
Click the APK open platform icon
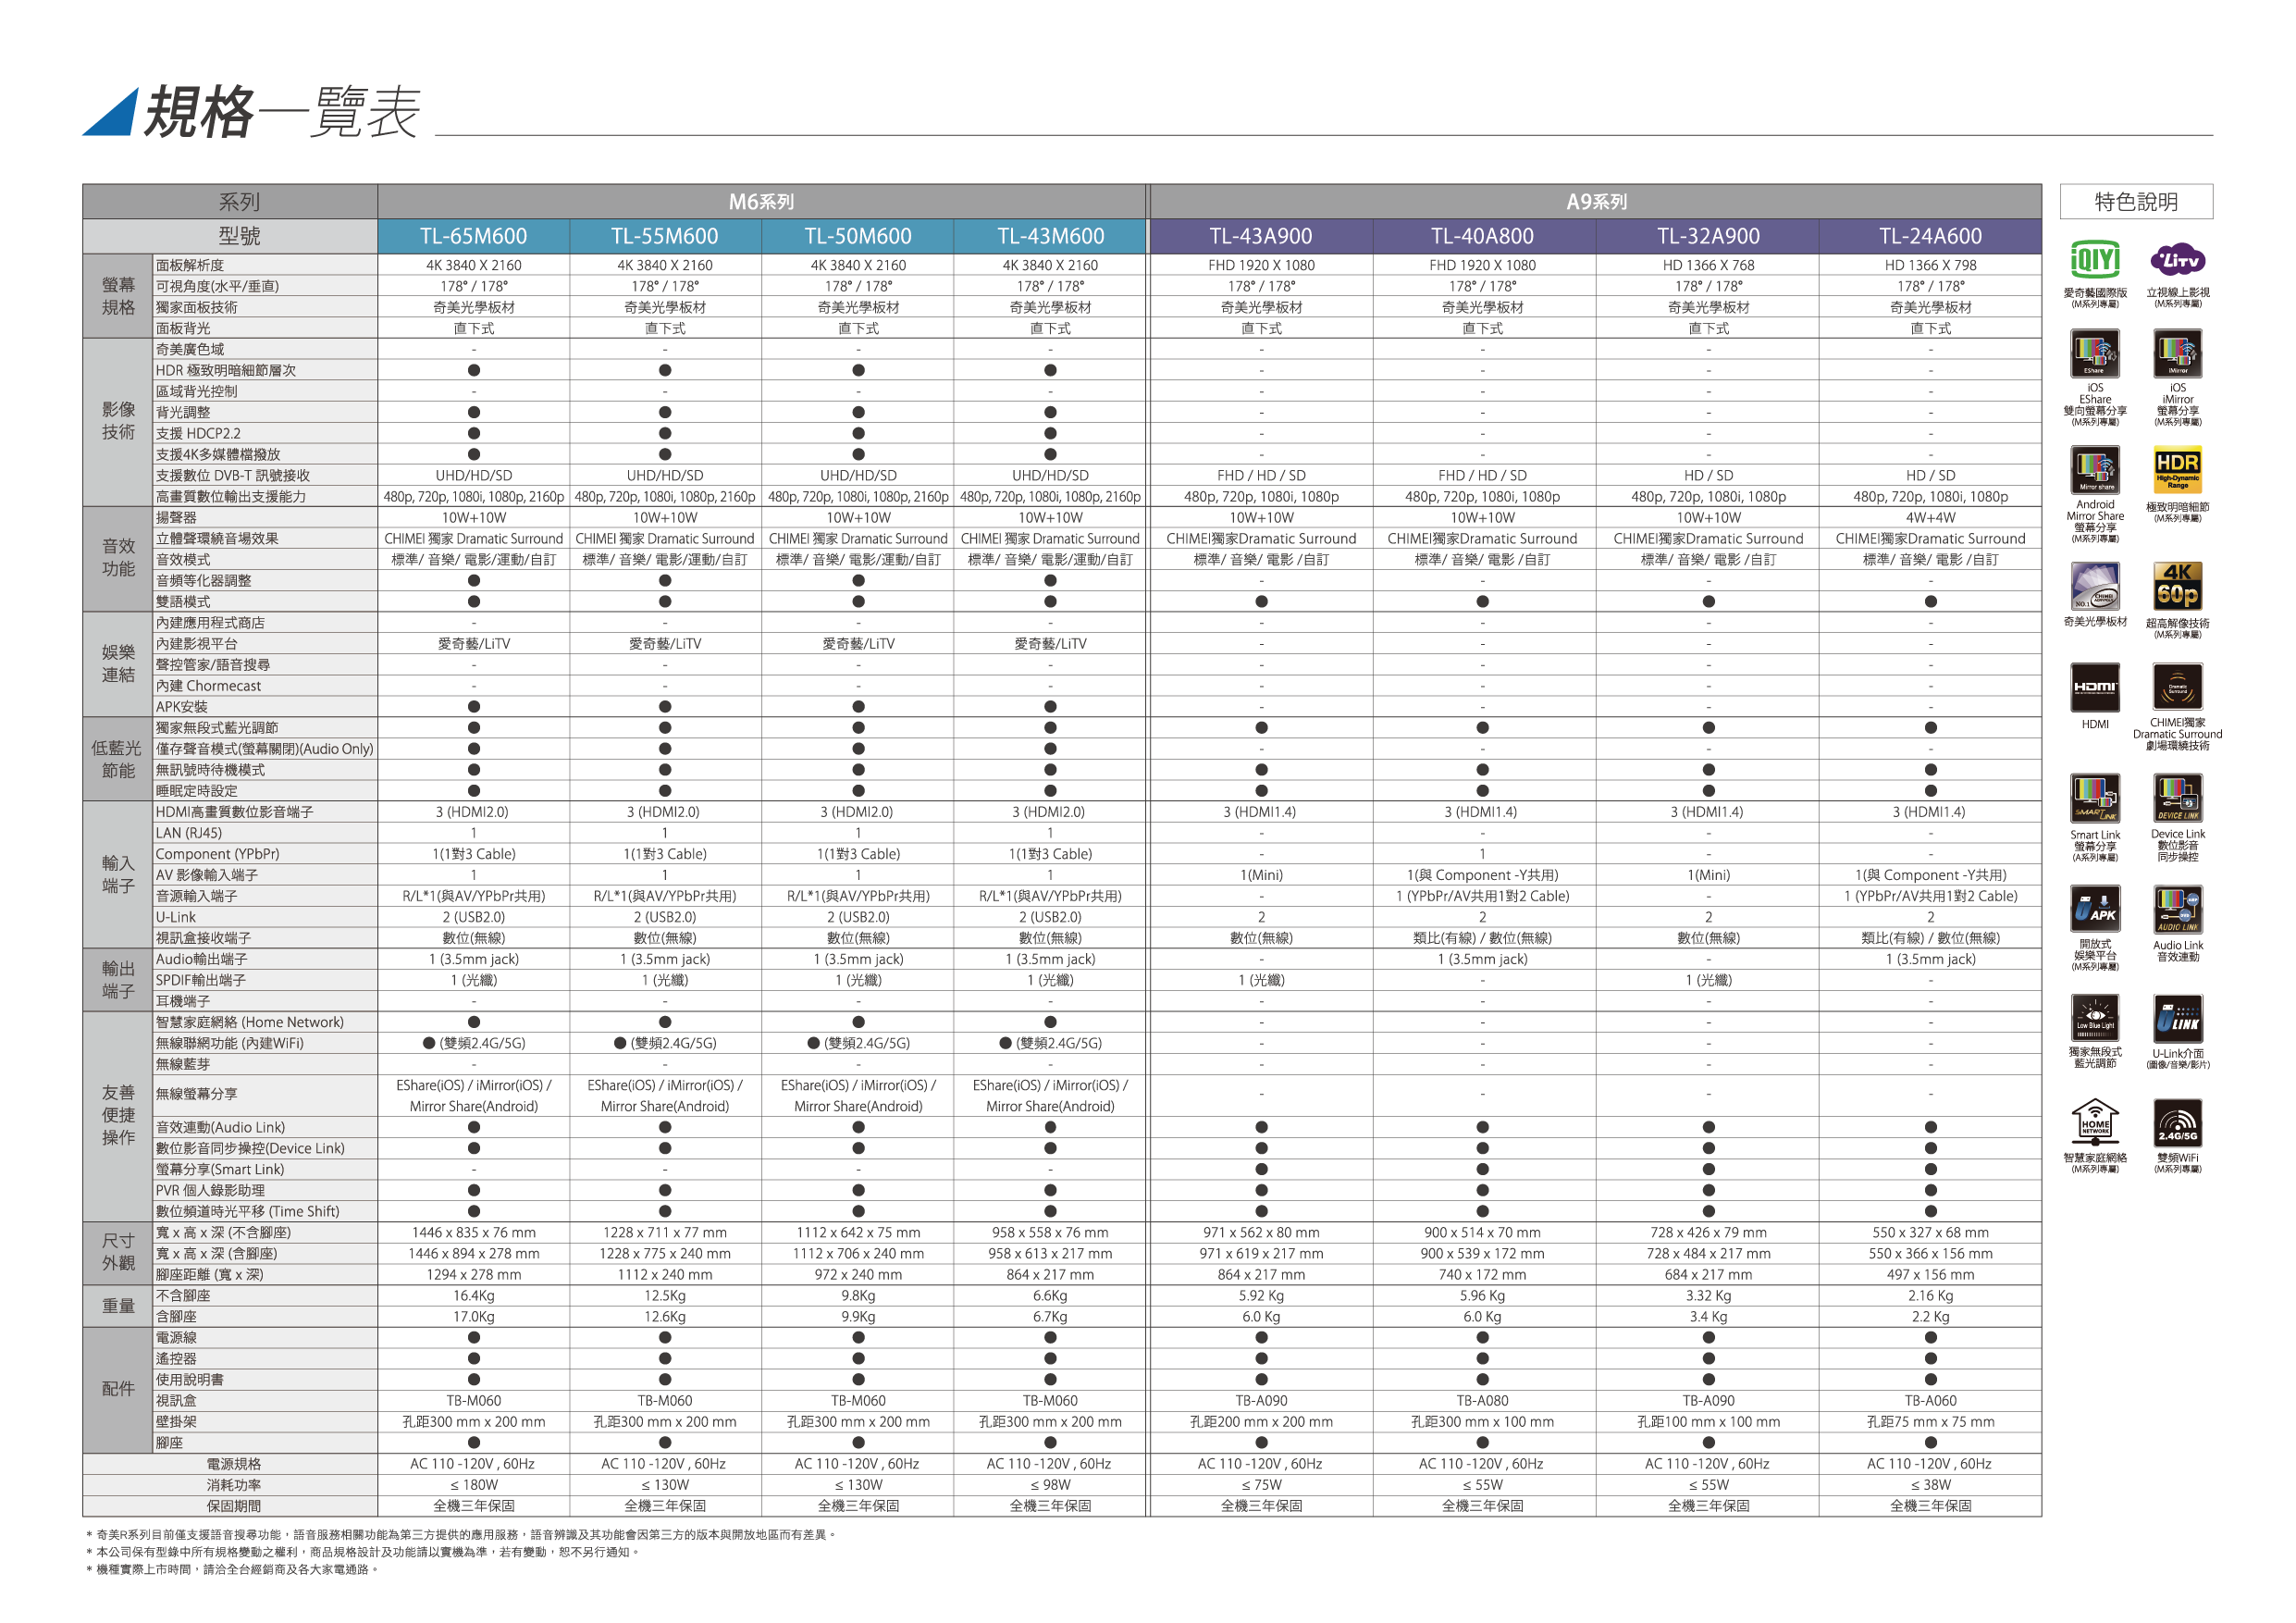[2094, 910]
